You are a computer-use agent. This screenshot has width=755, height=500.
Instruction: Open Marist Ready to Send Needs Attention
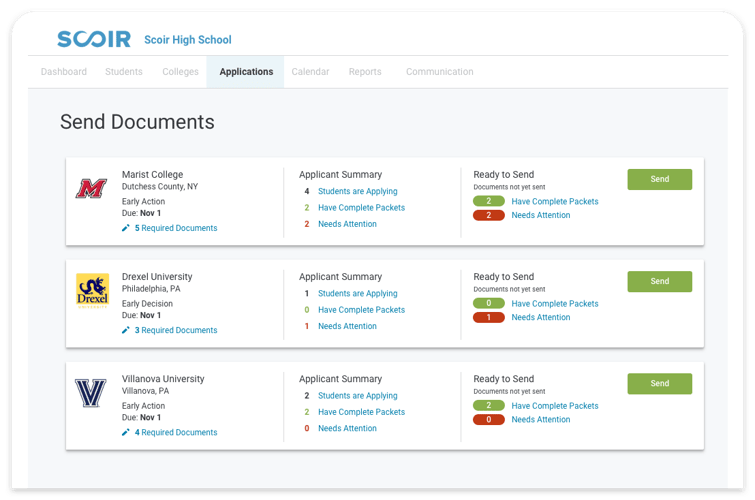(x=541, y=215)
